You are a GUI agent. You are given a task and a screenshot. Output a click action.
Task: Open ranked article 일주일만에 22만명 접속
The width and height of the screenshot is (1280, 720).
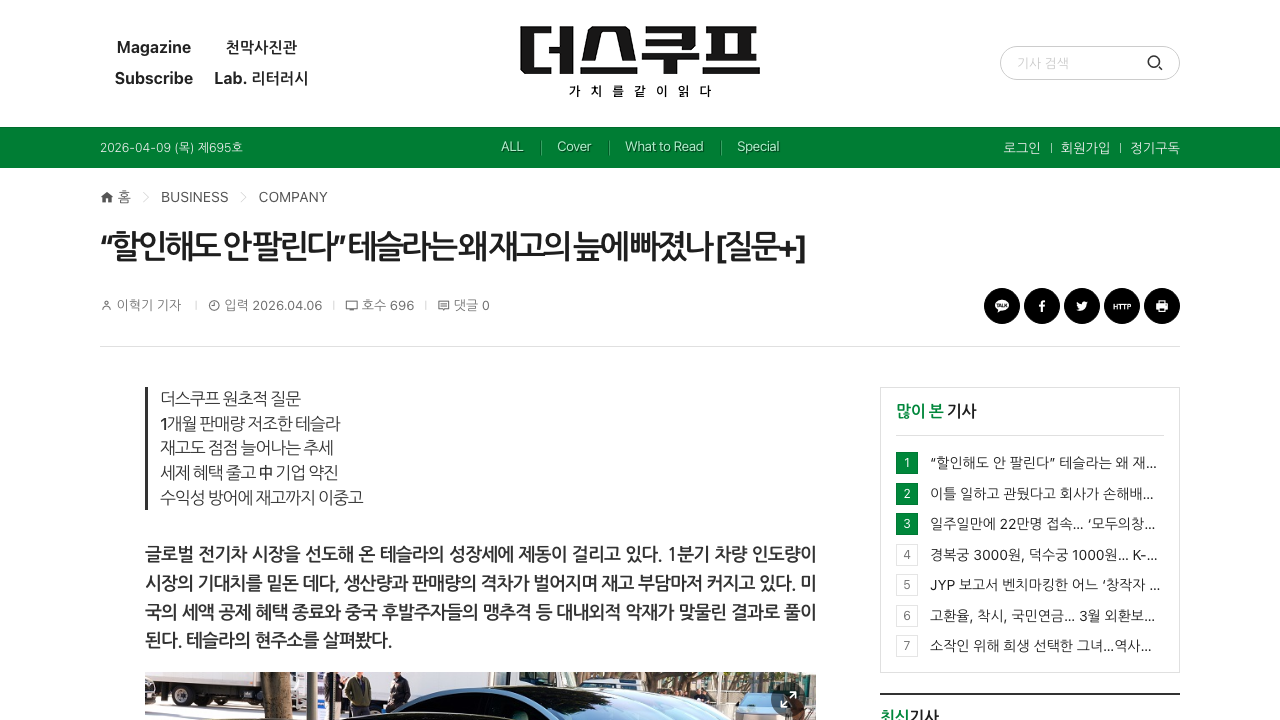pos(1043,523)
